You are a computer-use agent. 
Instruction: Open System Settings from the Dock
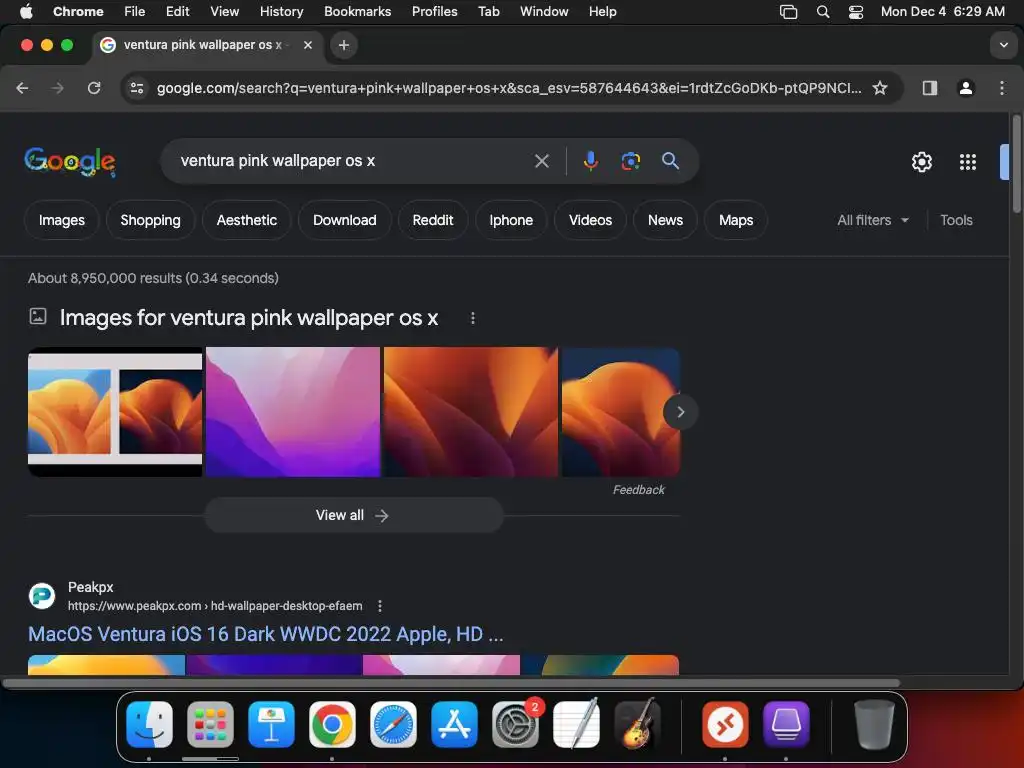click(x=515, y=725)
